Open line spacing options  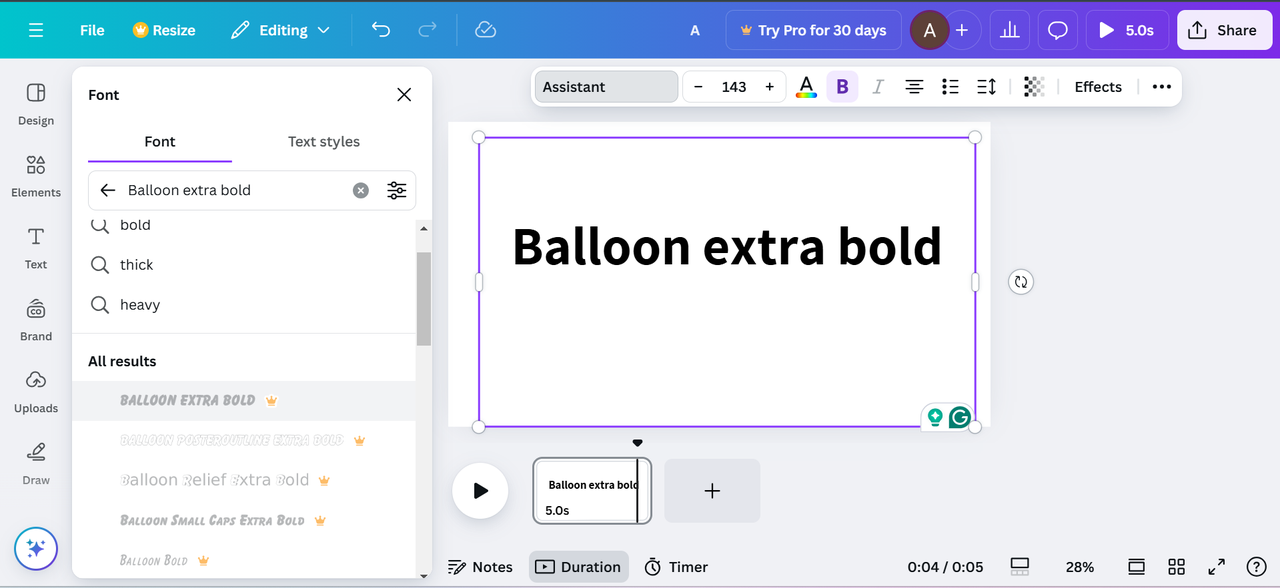pos(986,87)
